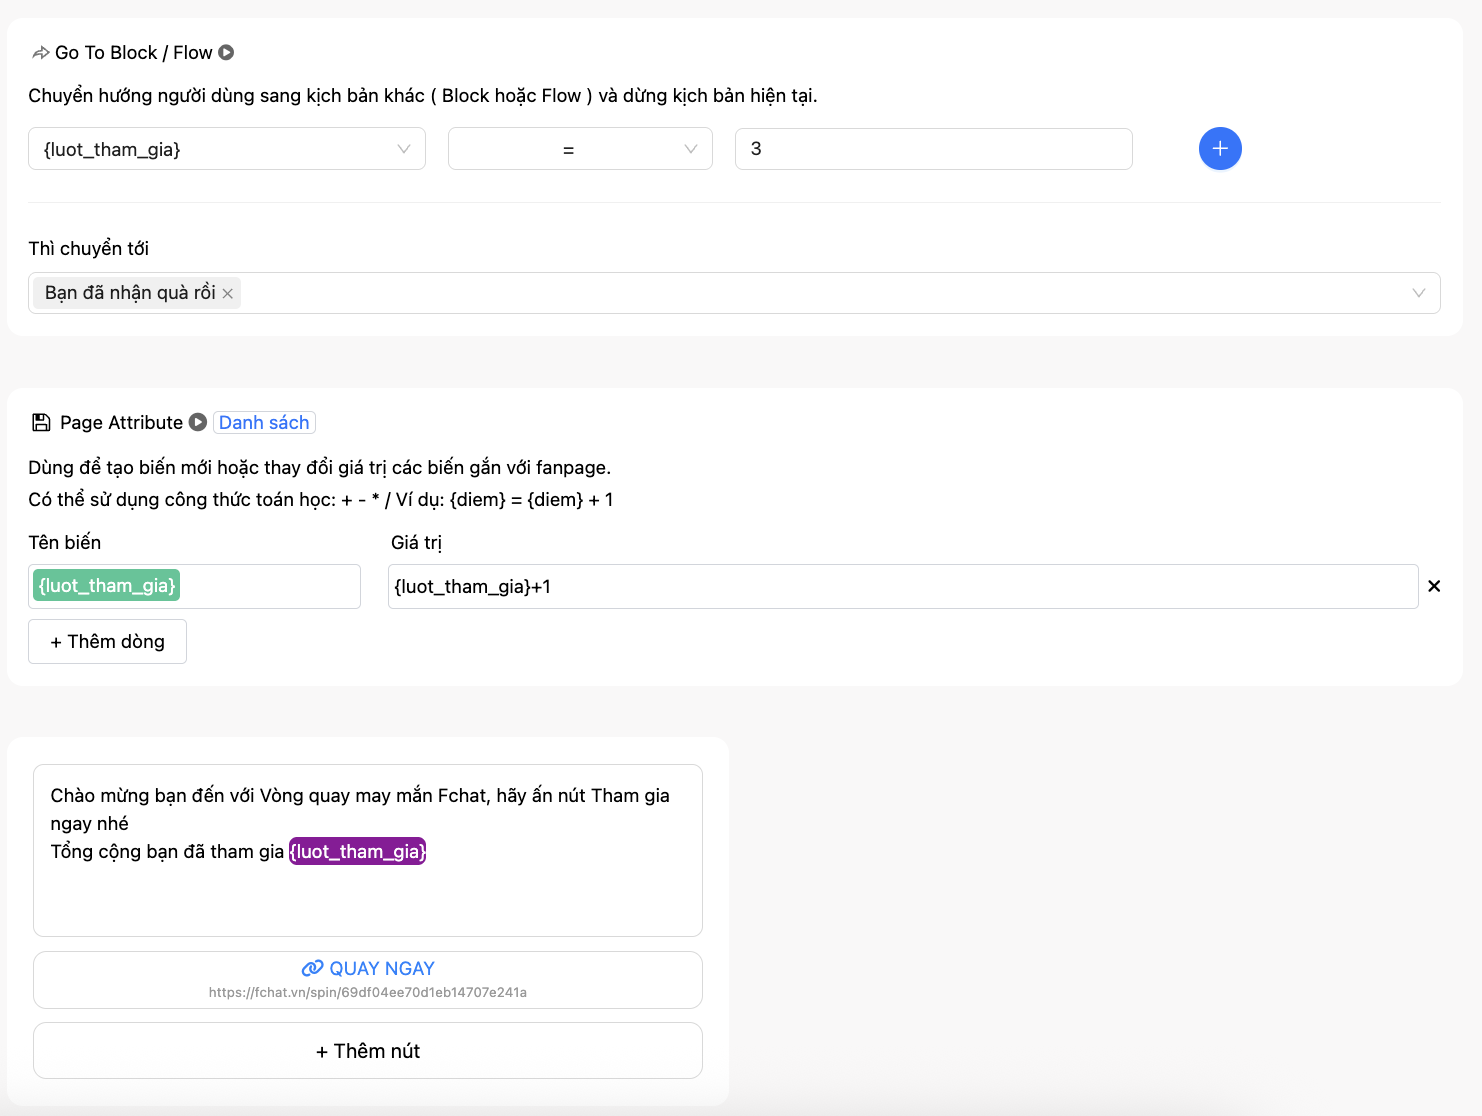The width and height of the screenshot is (1482, 1116).
Task: Click the fchat.vn spin URL text
Action: 367,993
